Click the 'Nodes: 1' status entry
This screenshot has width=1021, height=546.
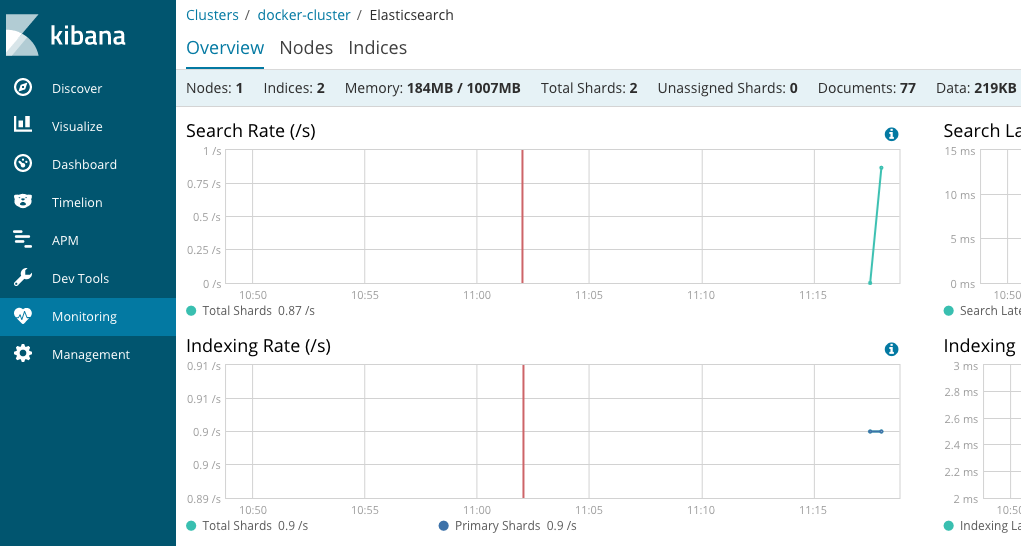[x=214, y=88]
